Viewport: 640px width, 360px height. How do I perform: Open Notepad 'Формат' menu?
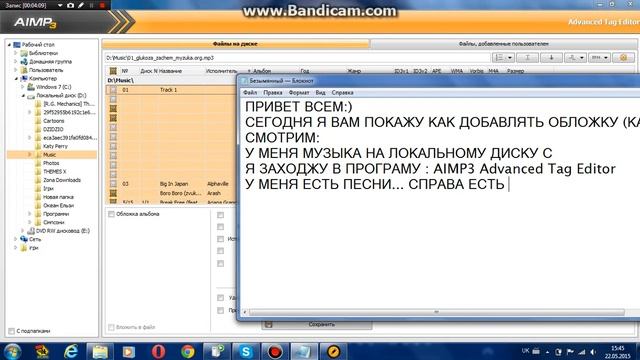(299, 93)
